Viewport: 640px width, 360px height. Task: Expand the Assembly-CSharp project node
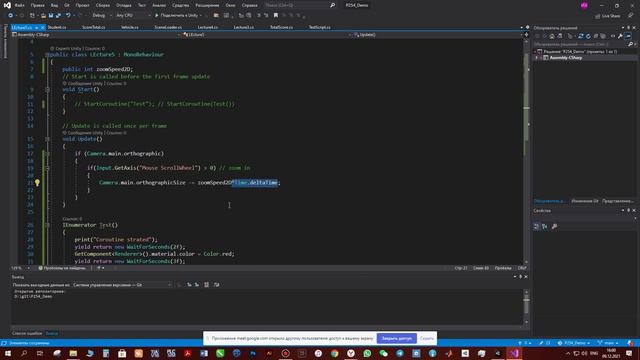537,58
